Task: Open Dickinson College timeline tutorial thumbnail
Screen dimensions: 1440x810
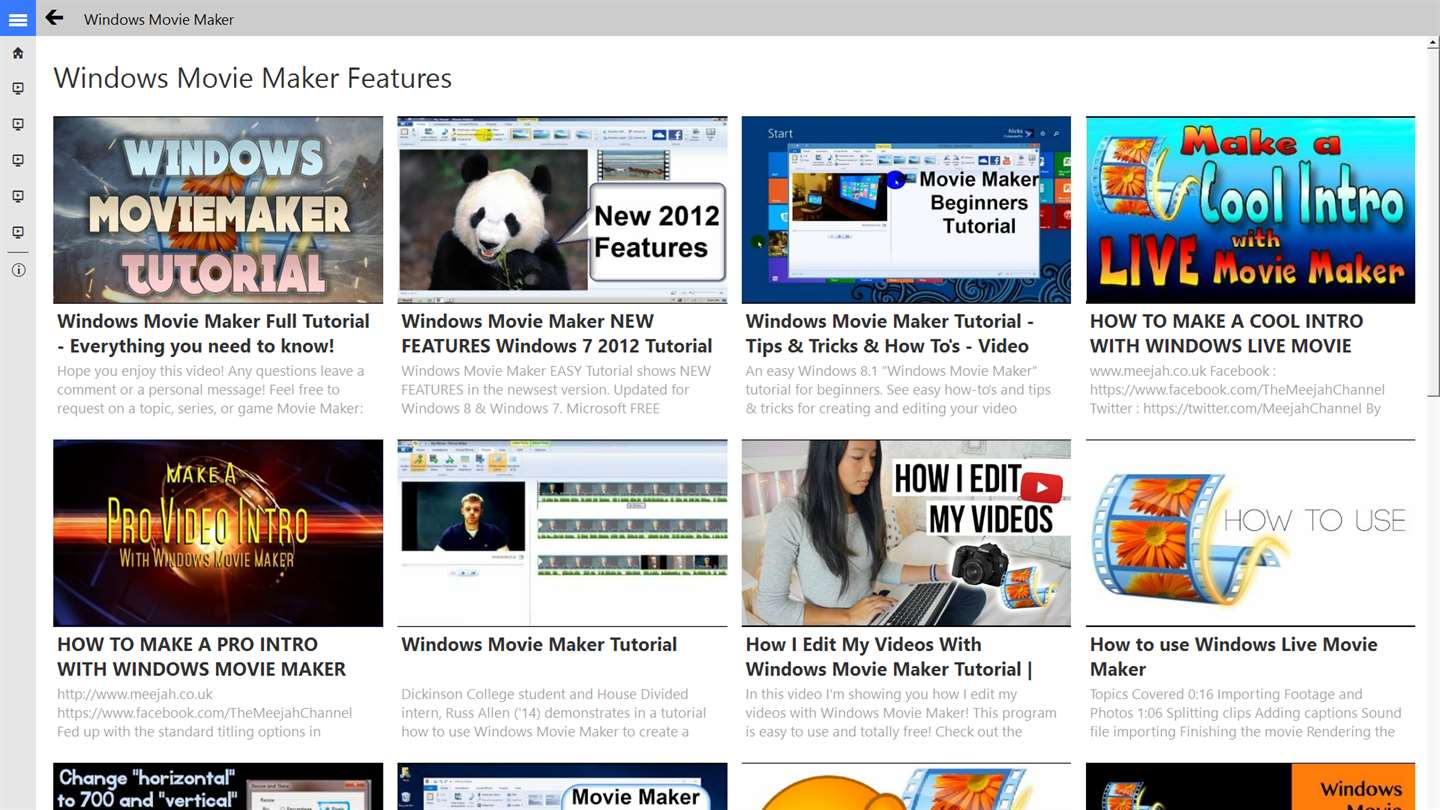Action: 562,533
